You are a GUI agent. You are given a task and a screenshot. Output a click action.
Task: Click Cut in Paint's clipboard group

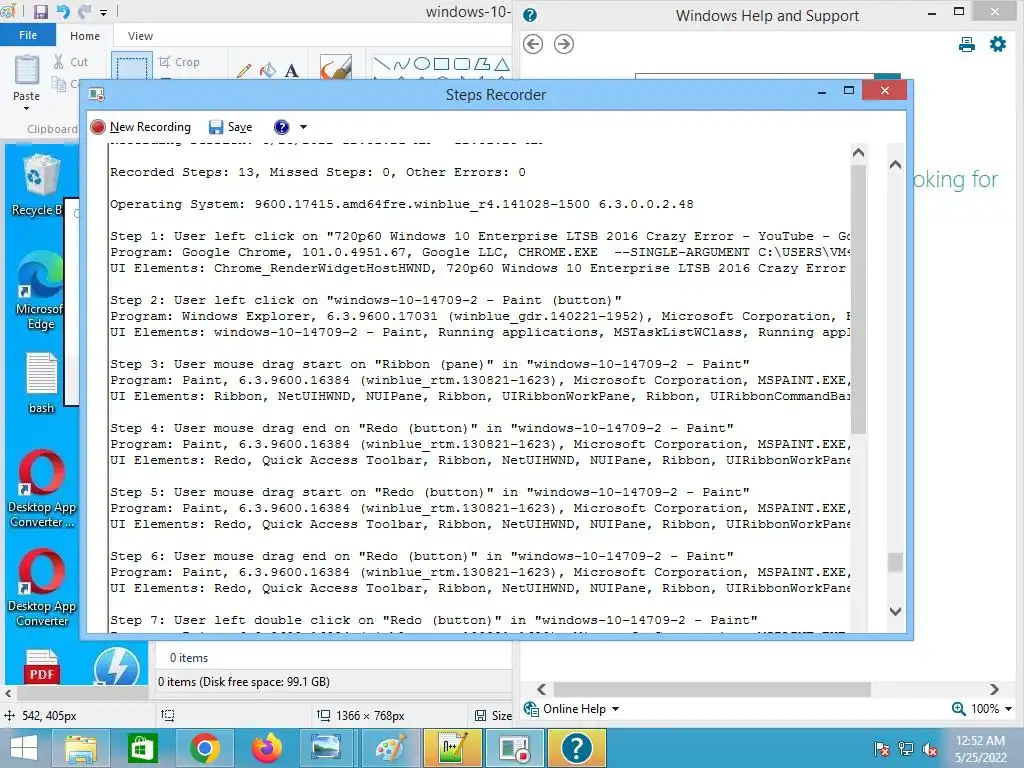coord(71,62)
